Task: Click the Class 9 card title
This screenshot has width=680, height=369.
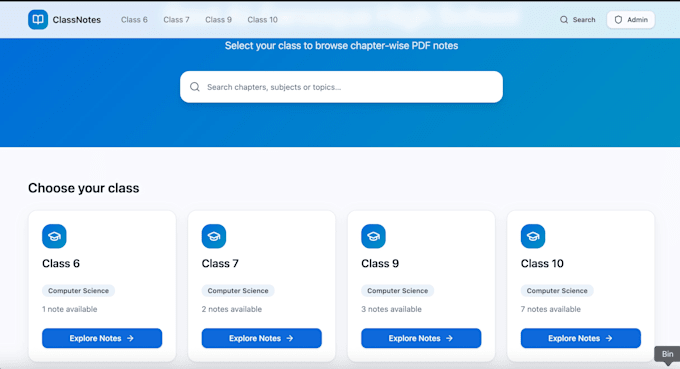Action: tap(380, 264)
